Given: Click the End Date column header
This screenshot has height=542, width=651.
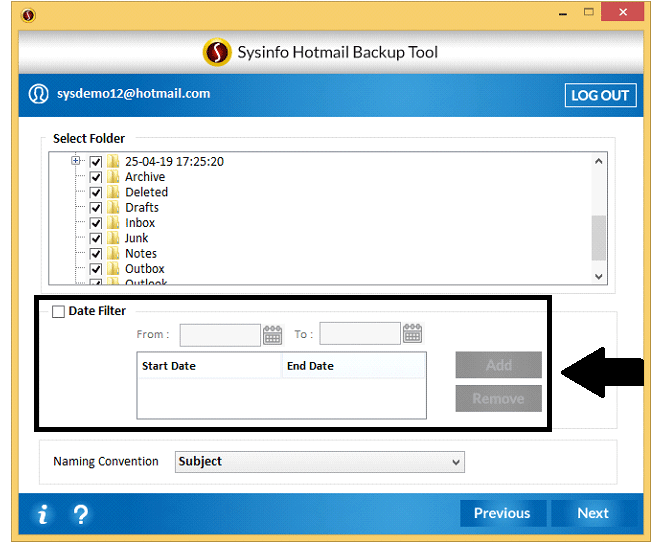Looking at the screenshot, I should tap(354, 366).
